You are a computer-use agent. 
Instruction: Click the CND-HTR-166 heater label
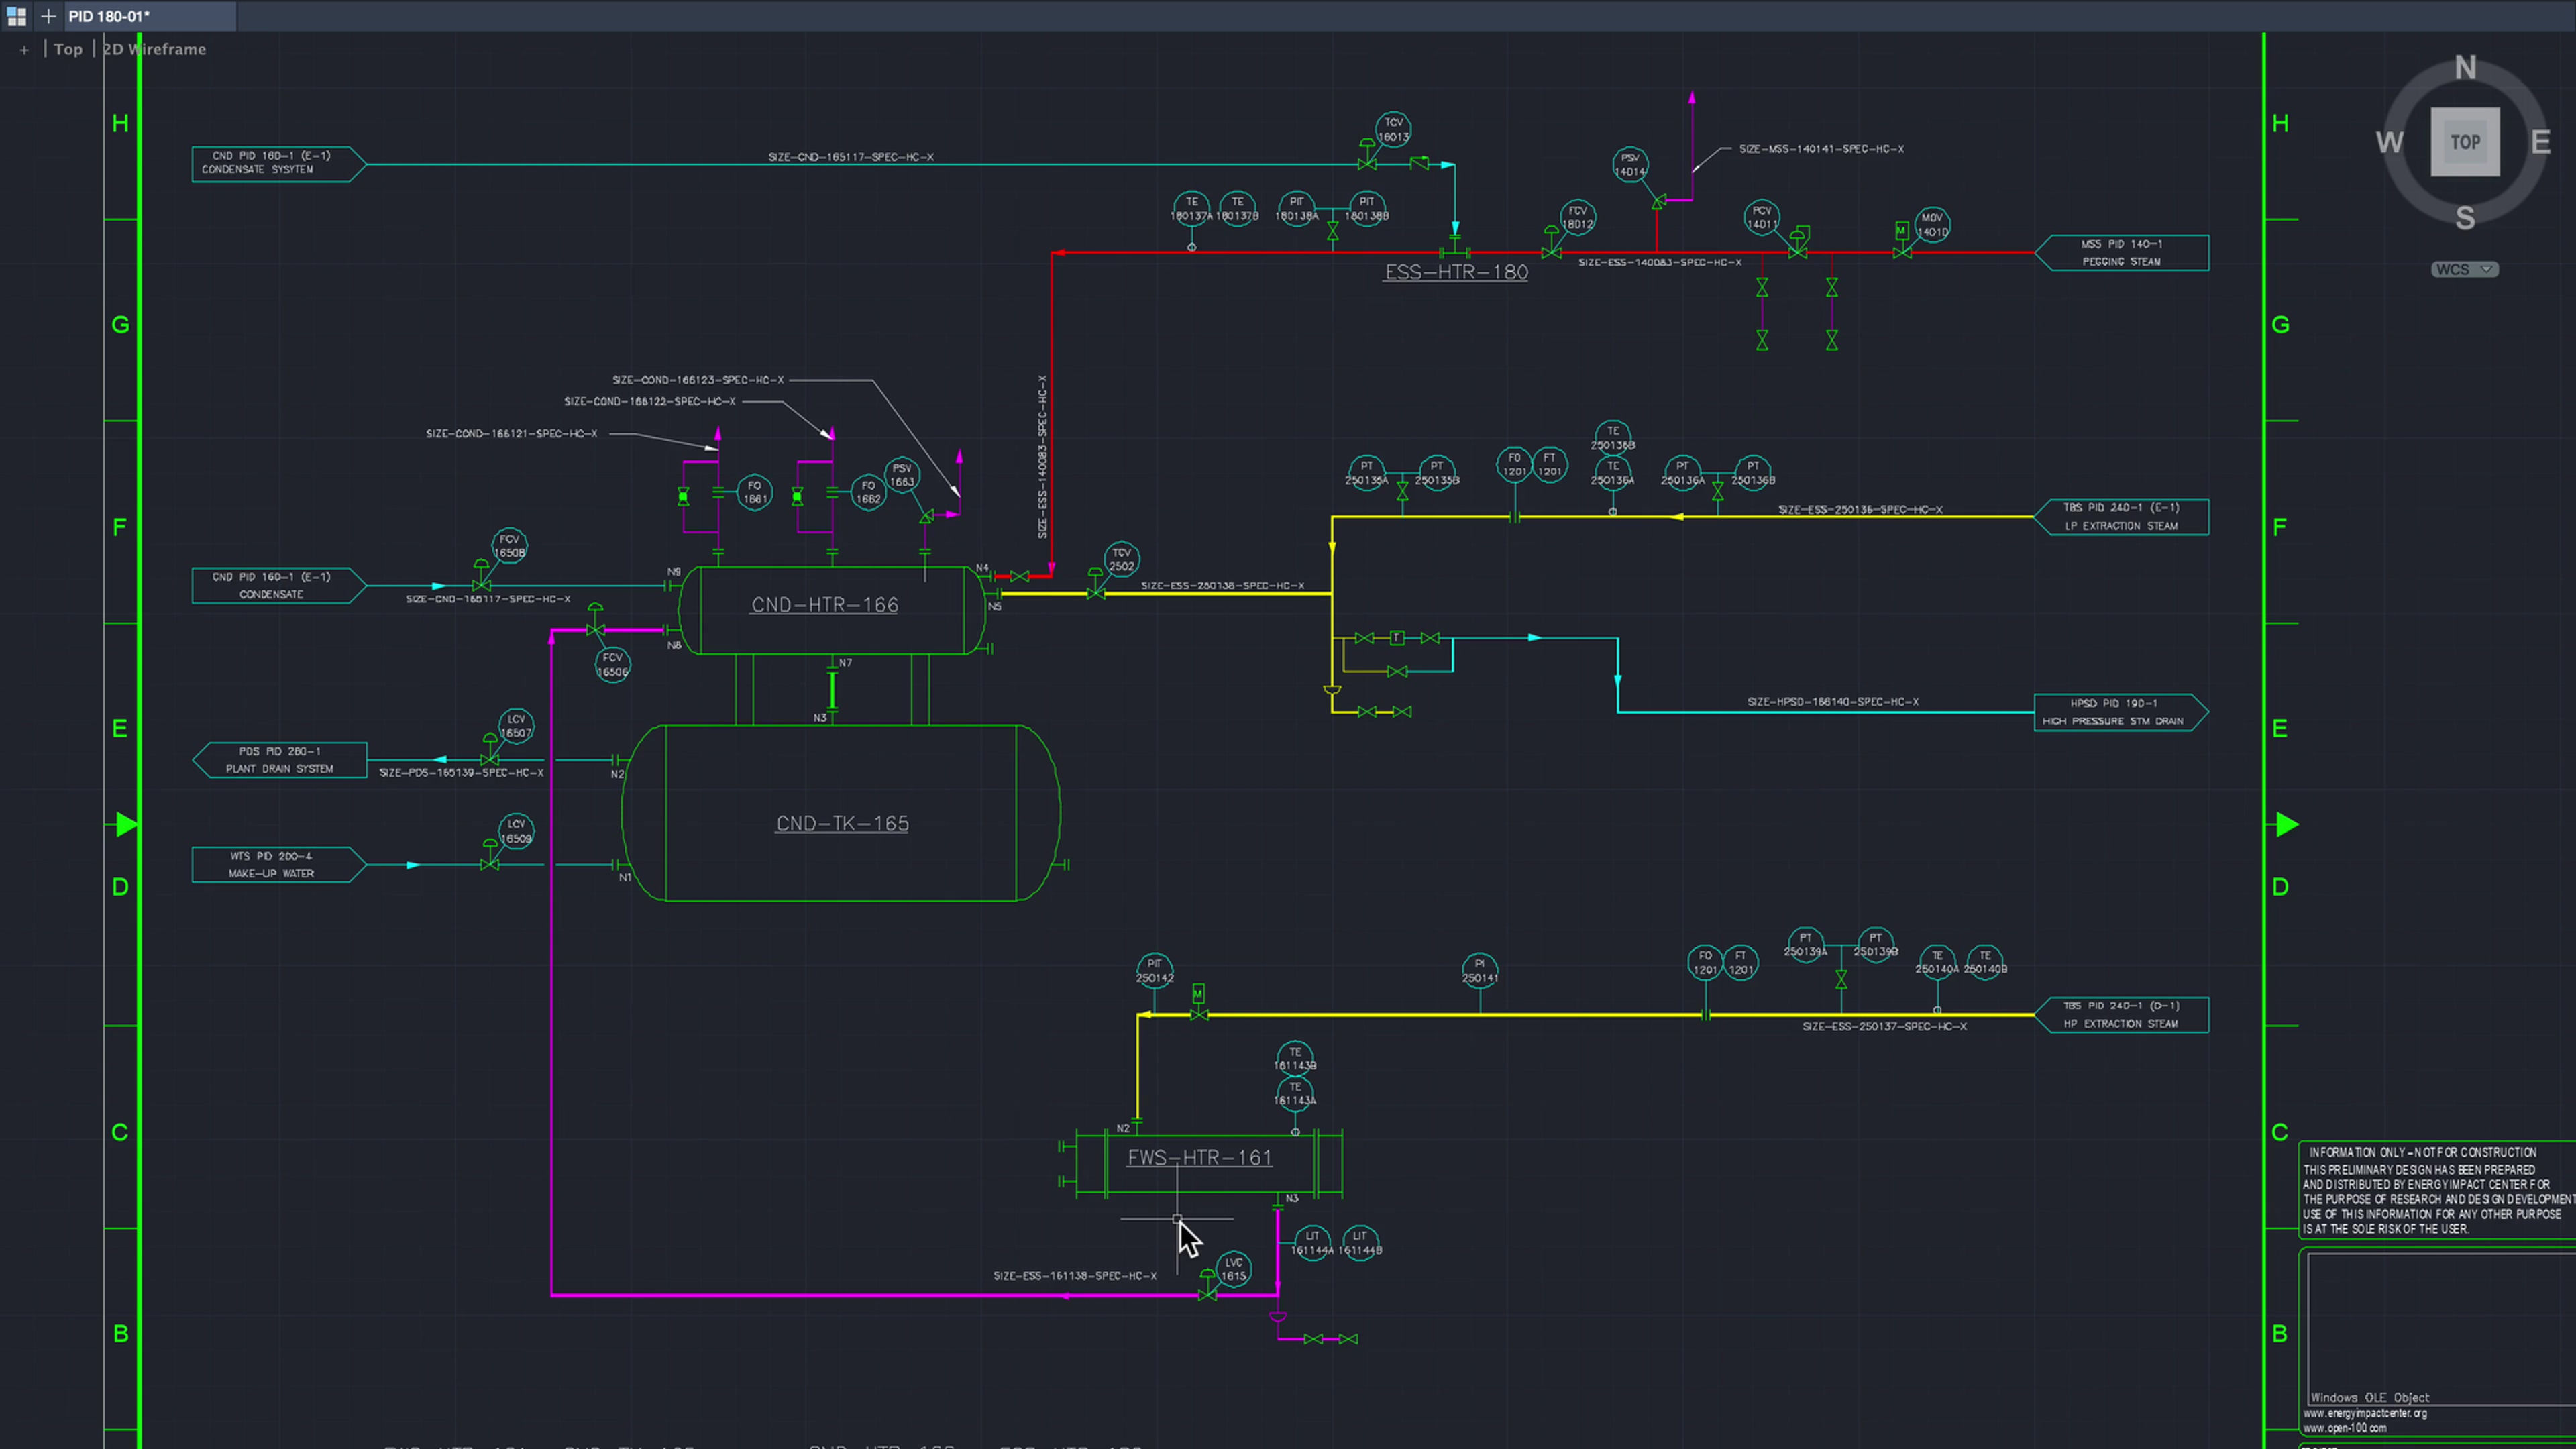[825, 605]
